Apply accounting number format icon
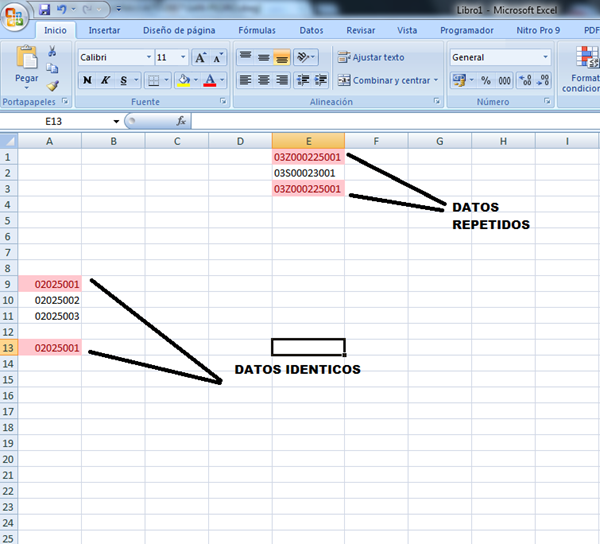The width and height of the screenshot is (600, 544). (x=459, y=80)
